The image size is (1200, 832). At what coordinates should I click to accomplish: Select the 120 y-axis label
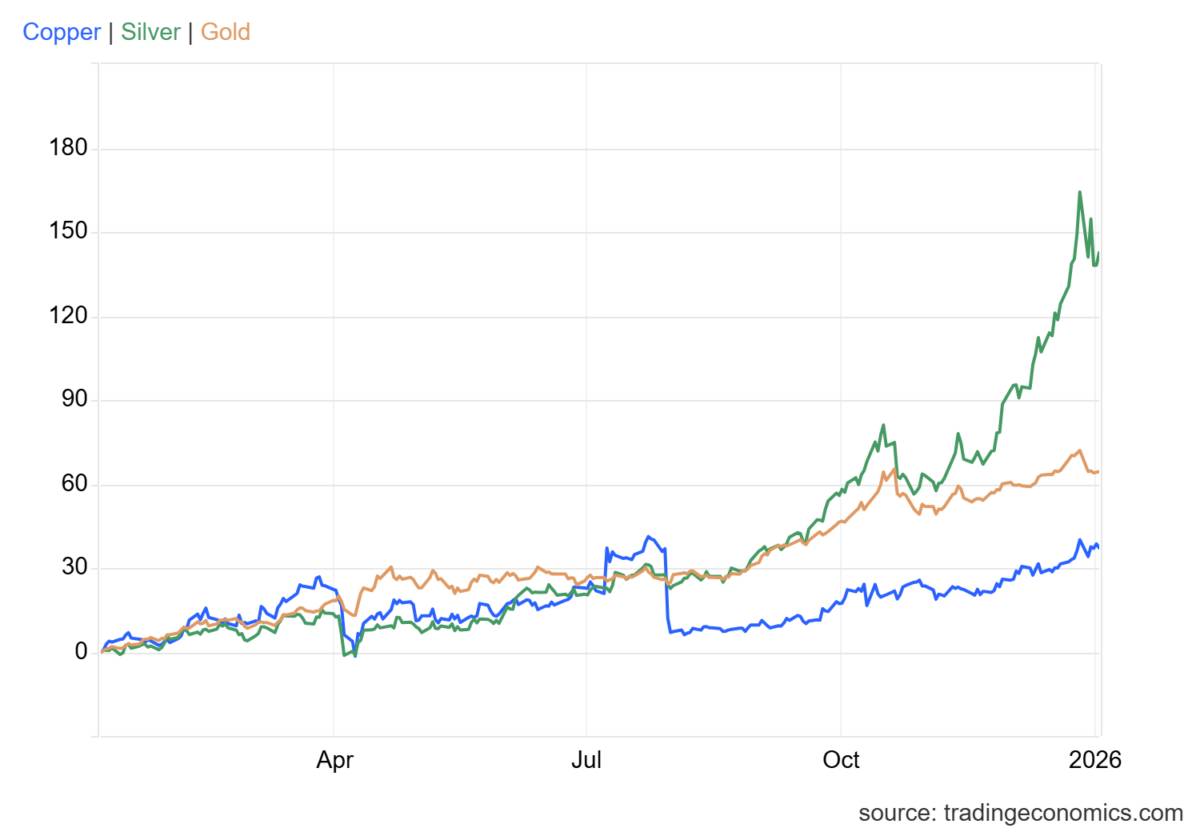coord(68,317)
